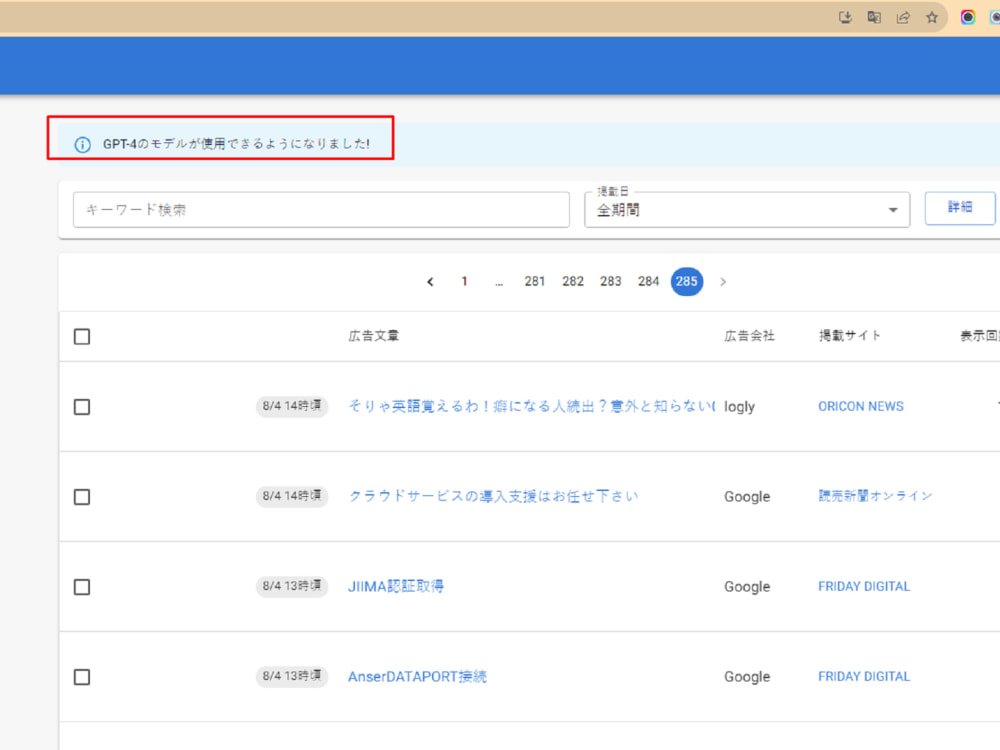Open the 読売新聞オンライン site link

coord(875,496)
